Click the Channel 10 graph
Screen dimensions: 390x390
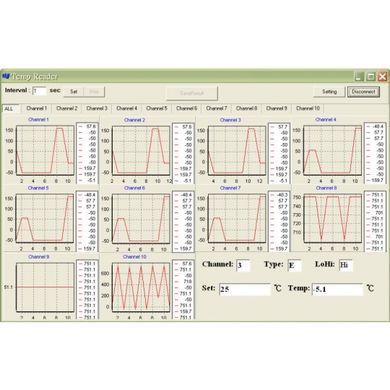coord(141,287)
